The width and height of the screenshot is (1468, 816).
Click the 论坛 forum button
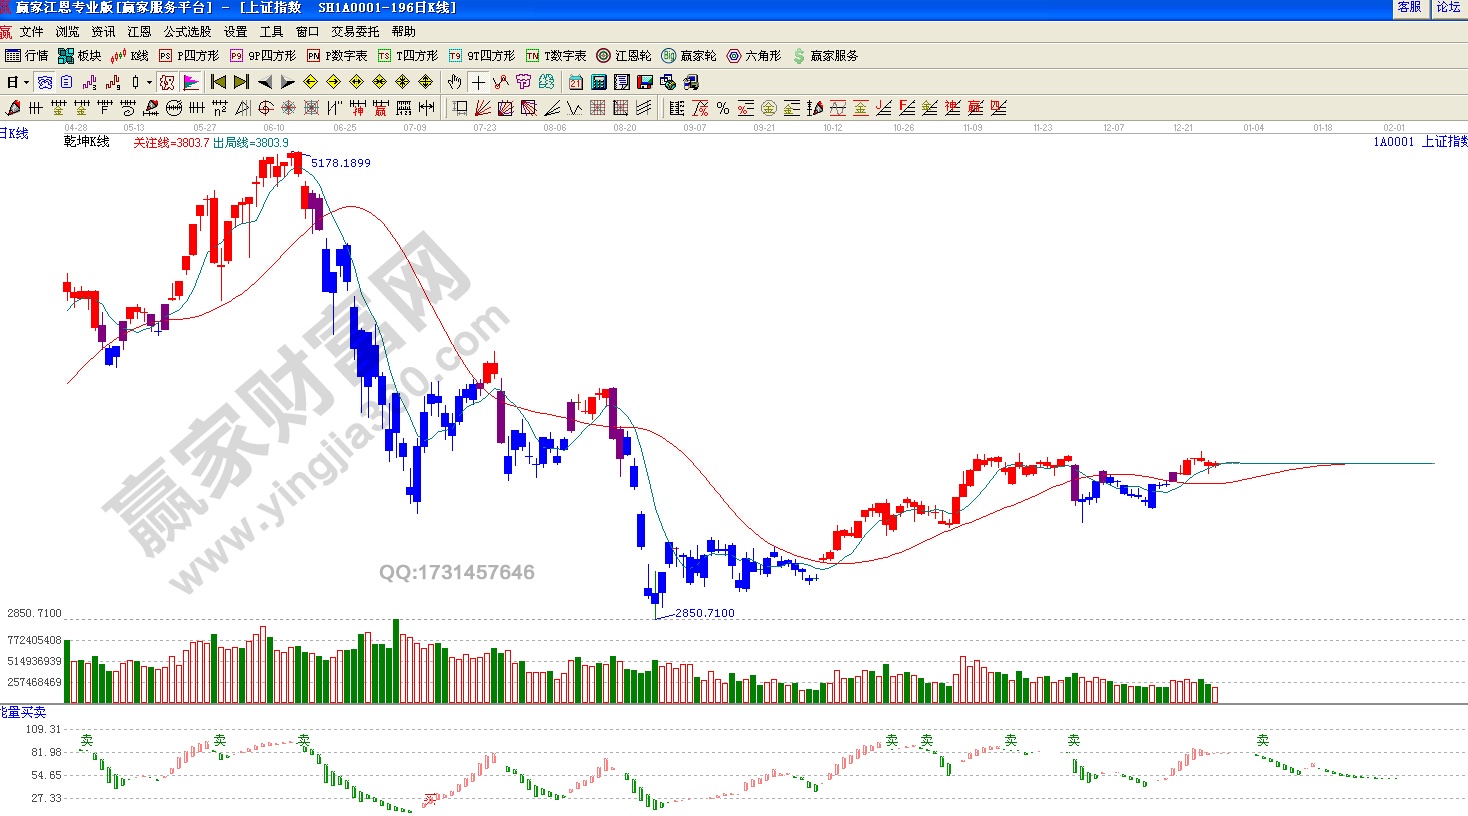pyautogui.click(x=1448, y=7)
